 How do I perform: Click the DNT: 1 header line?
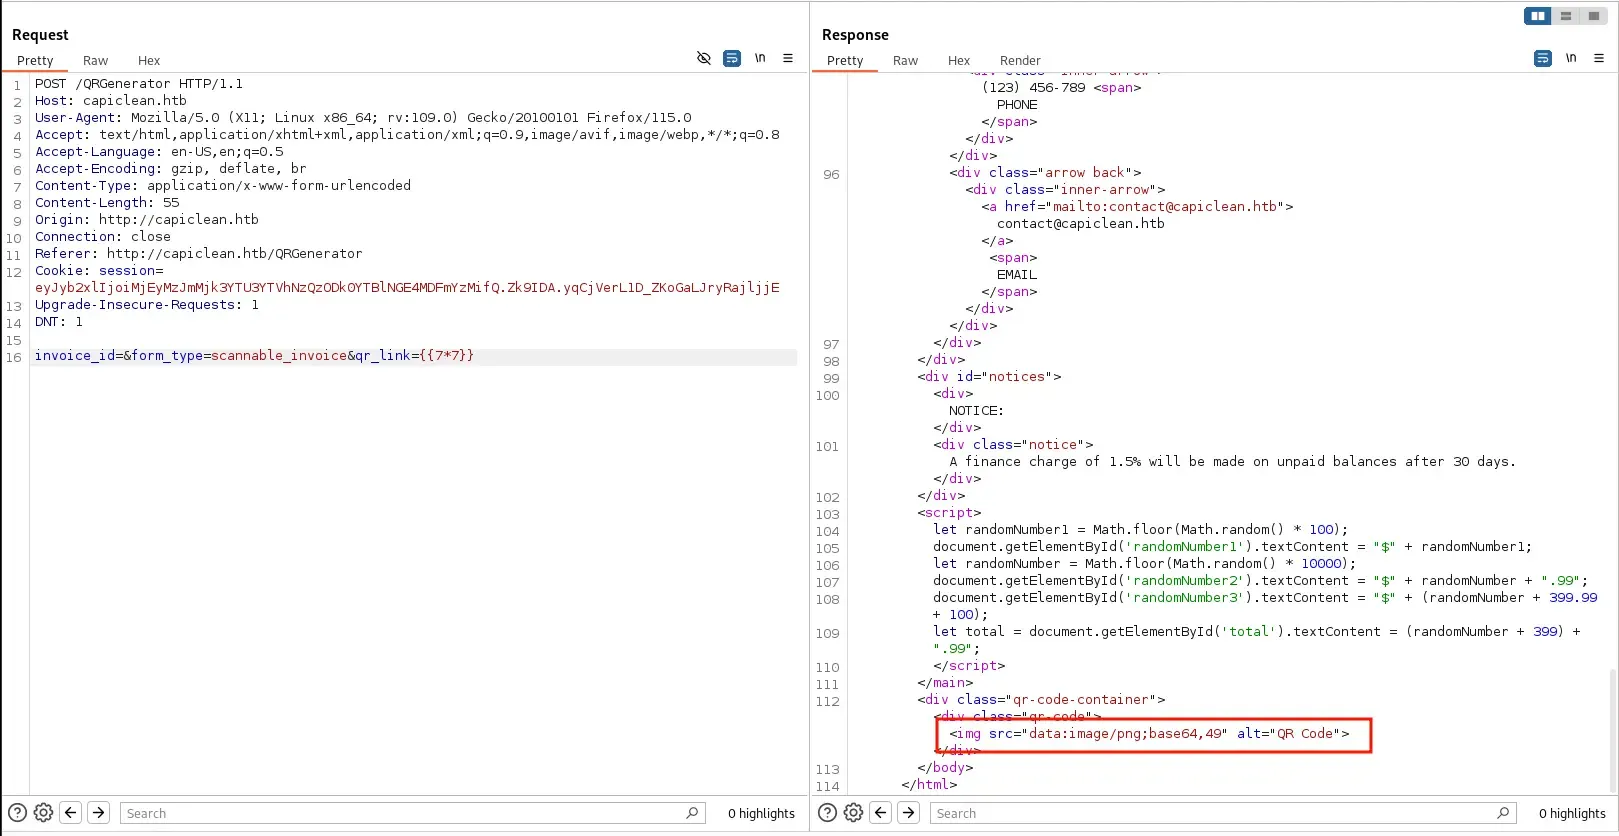tap(59, 322)
